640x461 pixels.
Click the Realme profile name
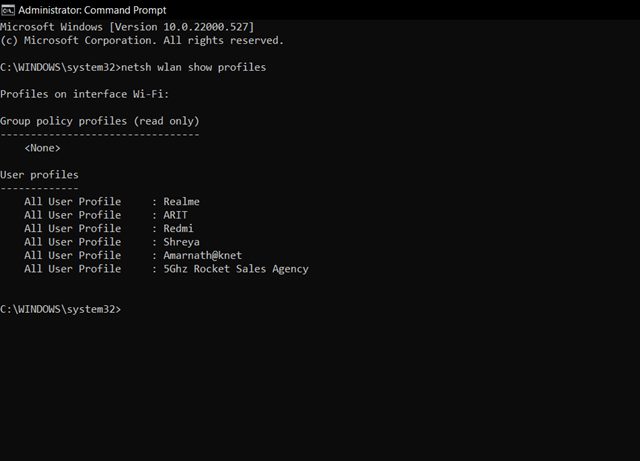pyautogui.click(x=182, y=202)
